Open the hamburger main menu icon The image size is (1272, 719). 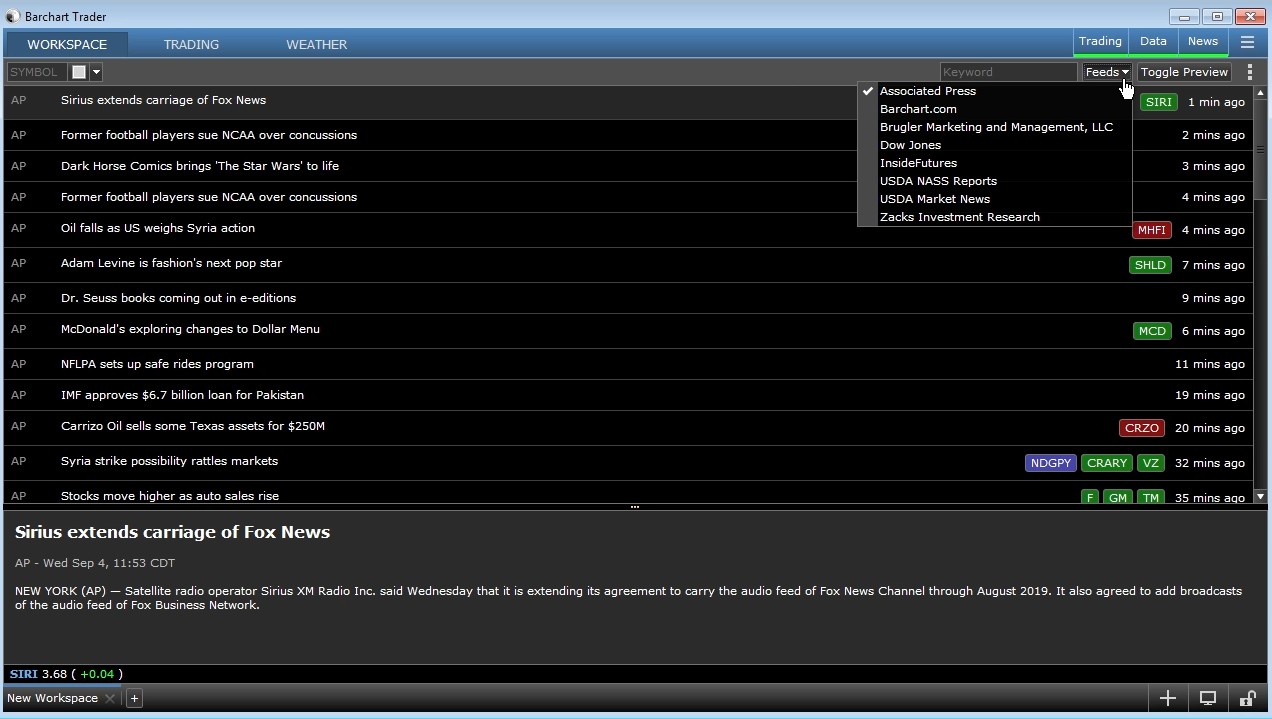1247,42
